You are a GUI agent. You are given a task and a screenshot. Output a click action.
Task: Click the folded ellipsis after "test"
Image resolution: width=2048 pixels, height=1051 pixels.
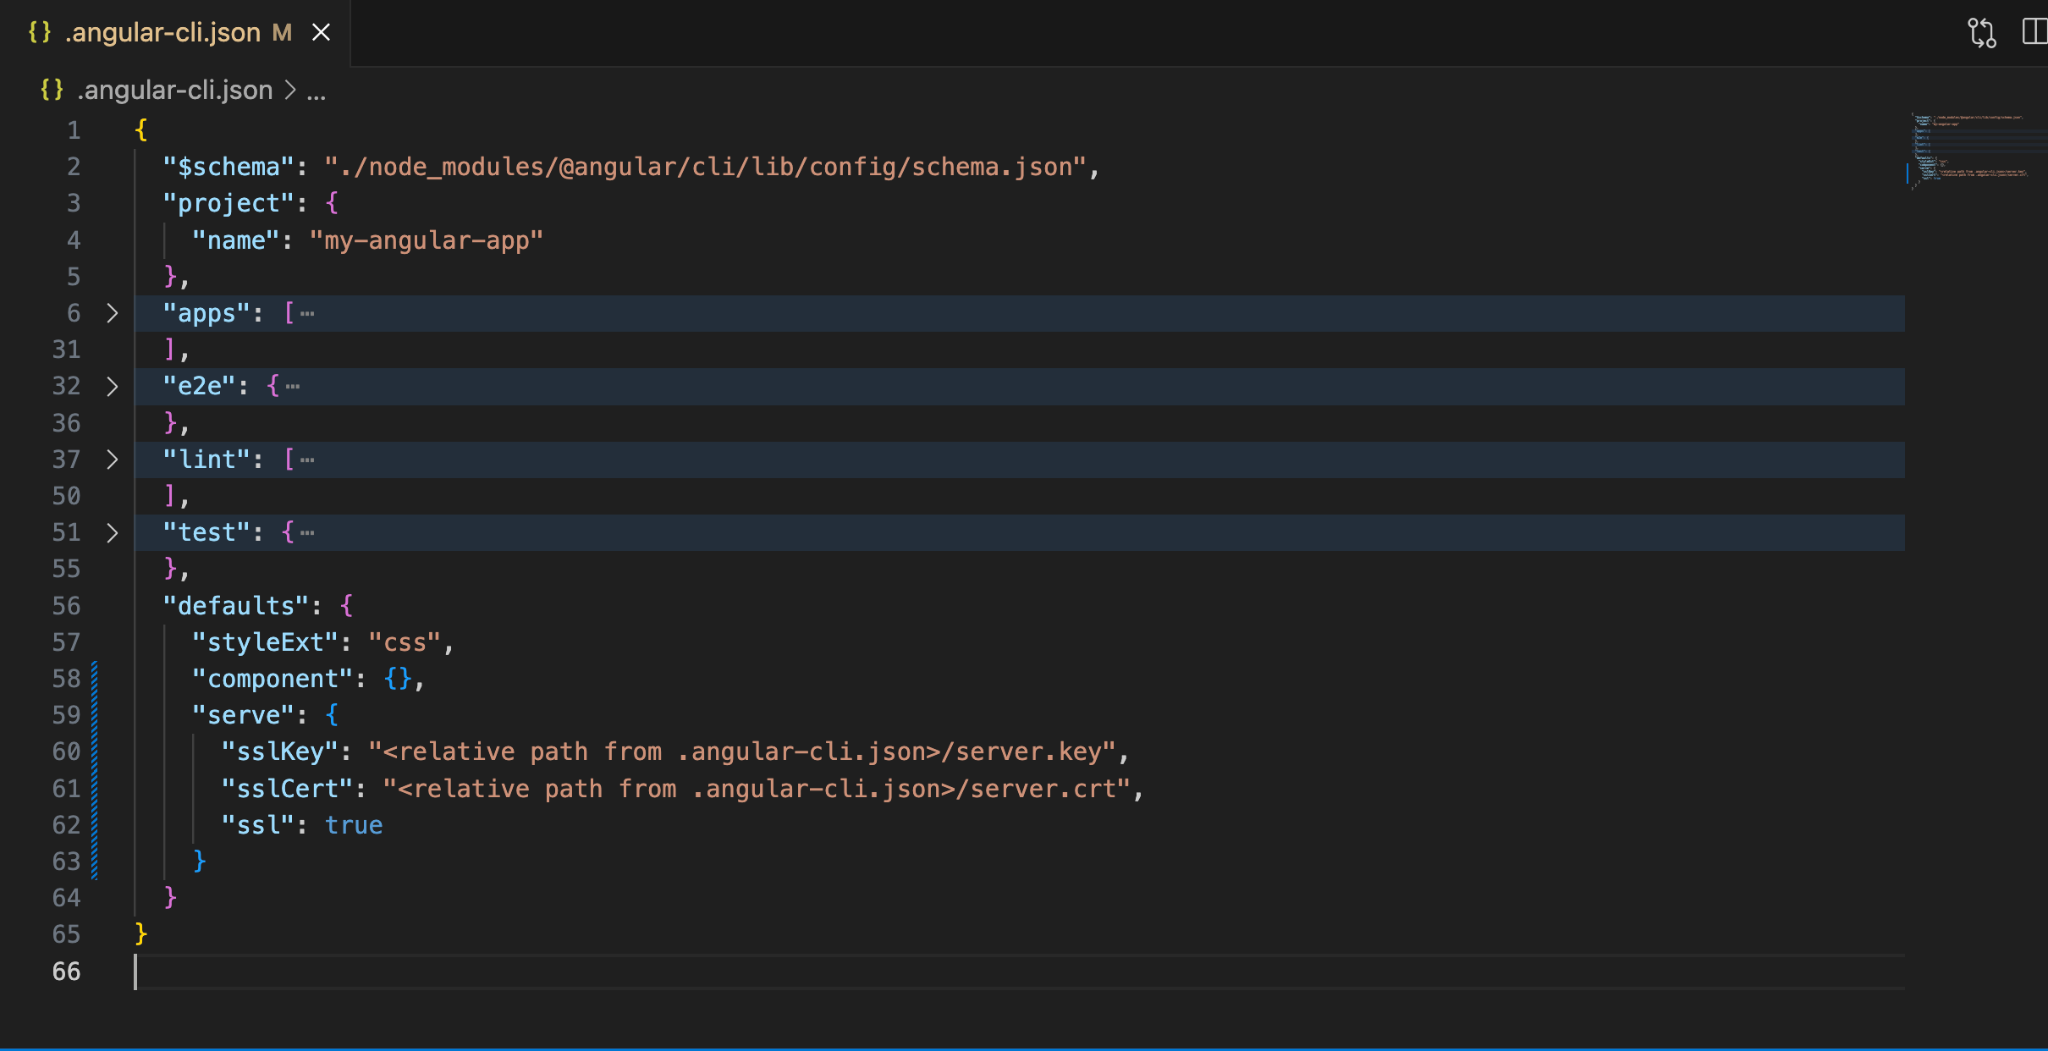(x=307, y=533)
